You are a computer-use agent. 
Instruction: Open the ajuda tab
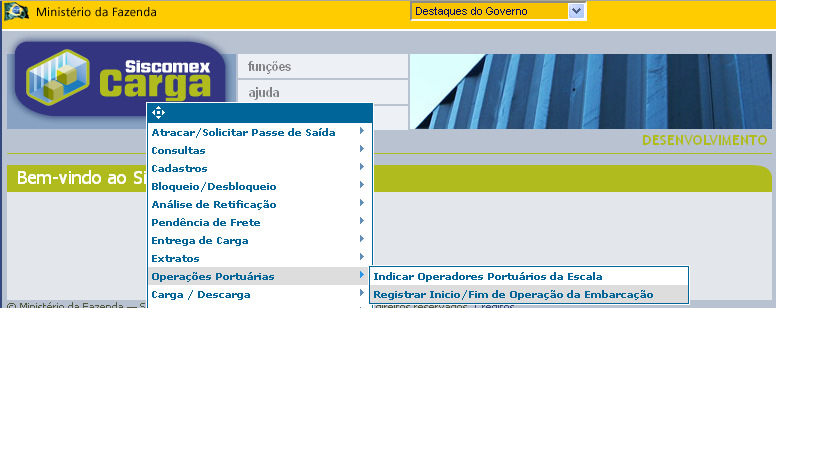coord(323,92)
